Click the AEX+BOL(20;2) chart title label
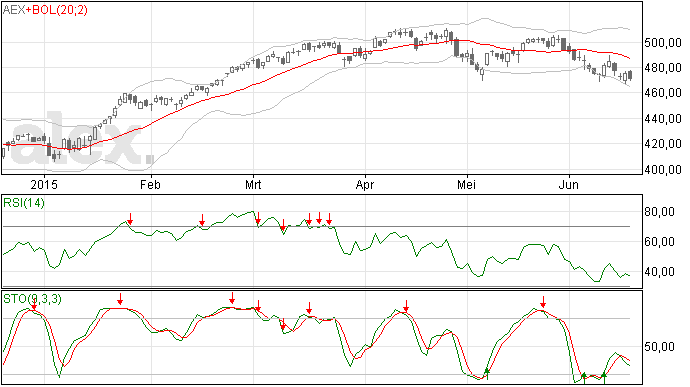690x387 pixels. click(x=45, y=10)
